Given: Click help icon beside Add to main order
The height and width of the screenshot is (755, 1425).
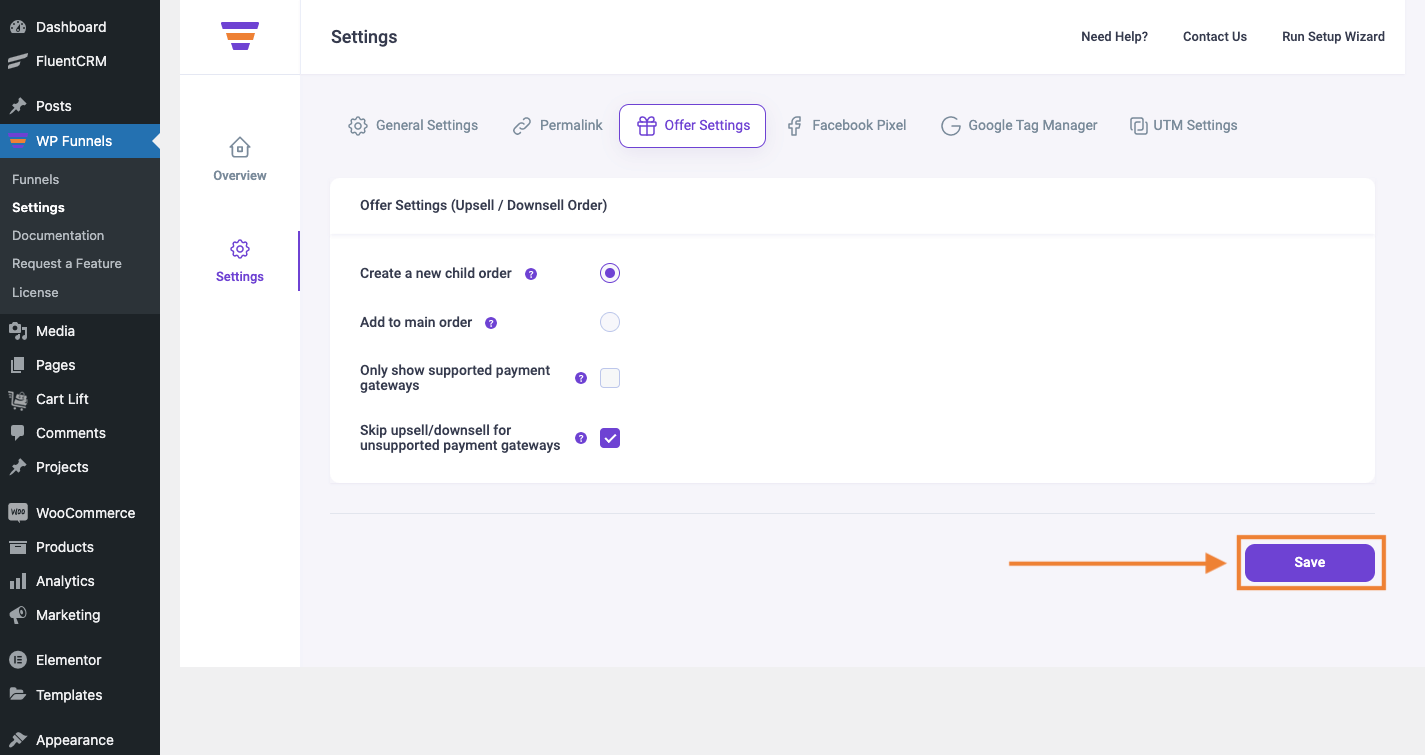Looking at the screenshot, I should pos(491,323).
